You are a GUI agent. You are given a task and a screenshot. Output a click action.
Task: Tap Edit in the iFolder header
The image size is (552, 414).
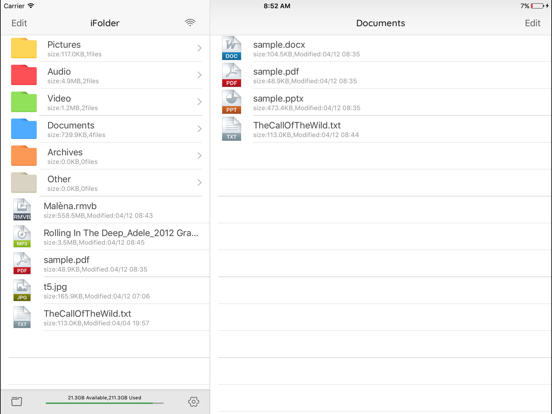(x=19, y=23)
